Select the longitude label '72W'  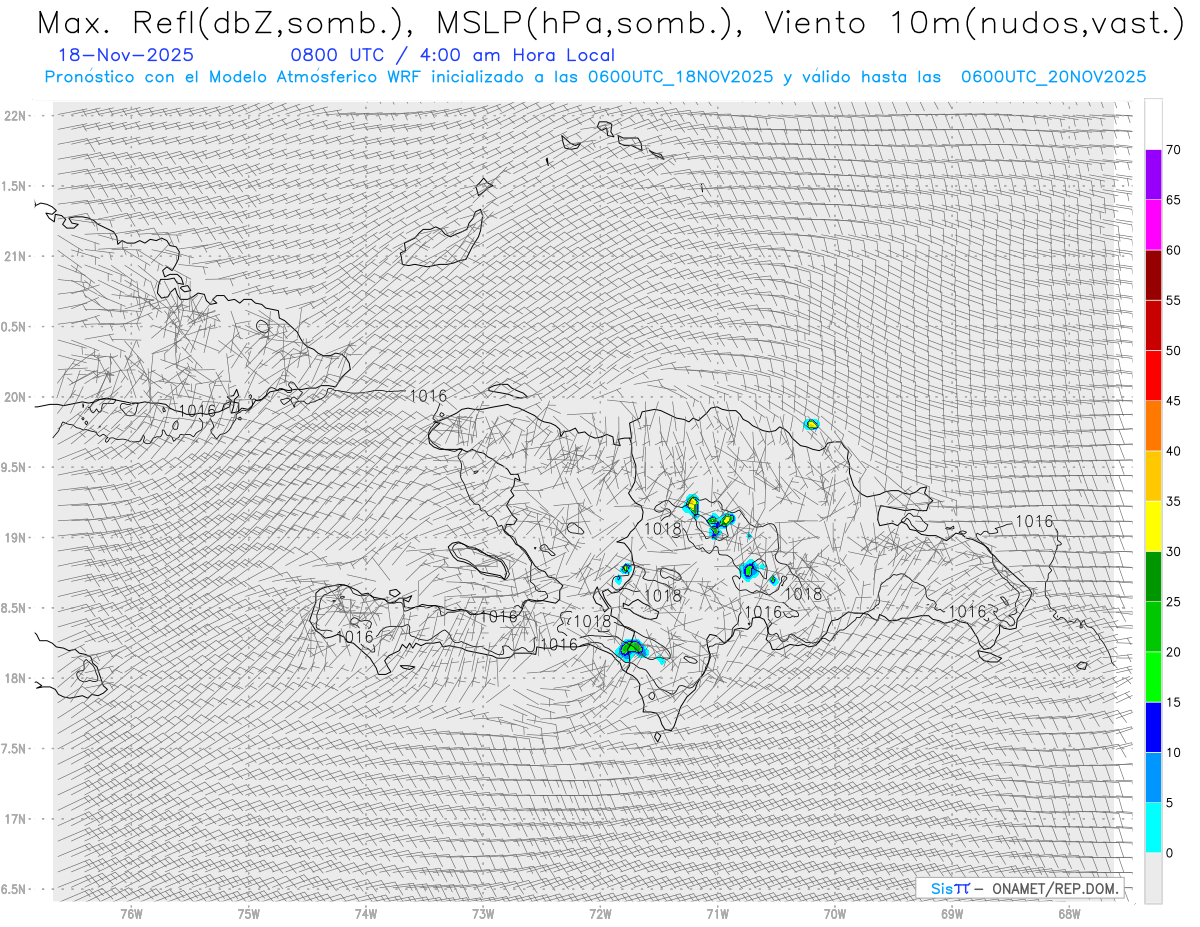600,913
